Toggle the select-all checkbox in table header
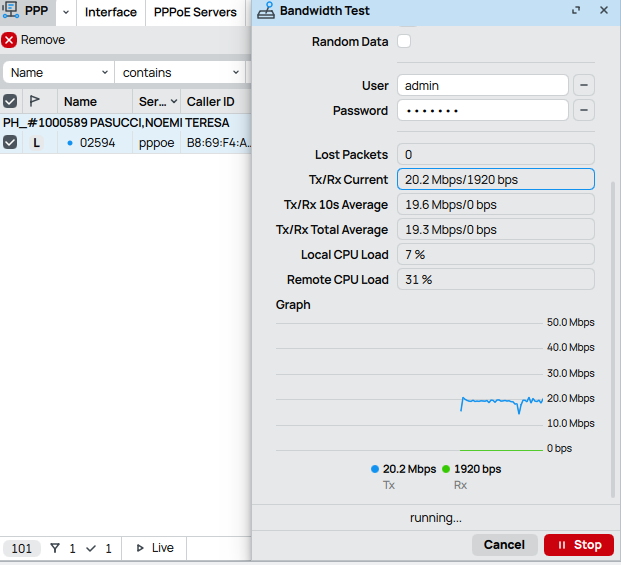The width and height of the screenshot is (621, 565). (x=10, y=101)
